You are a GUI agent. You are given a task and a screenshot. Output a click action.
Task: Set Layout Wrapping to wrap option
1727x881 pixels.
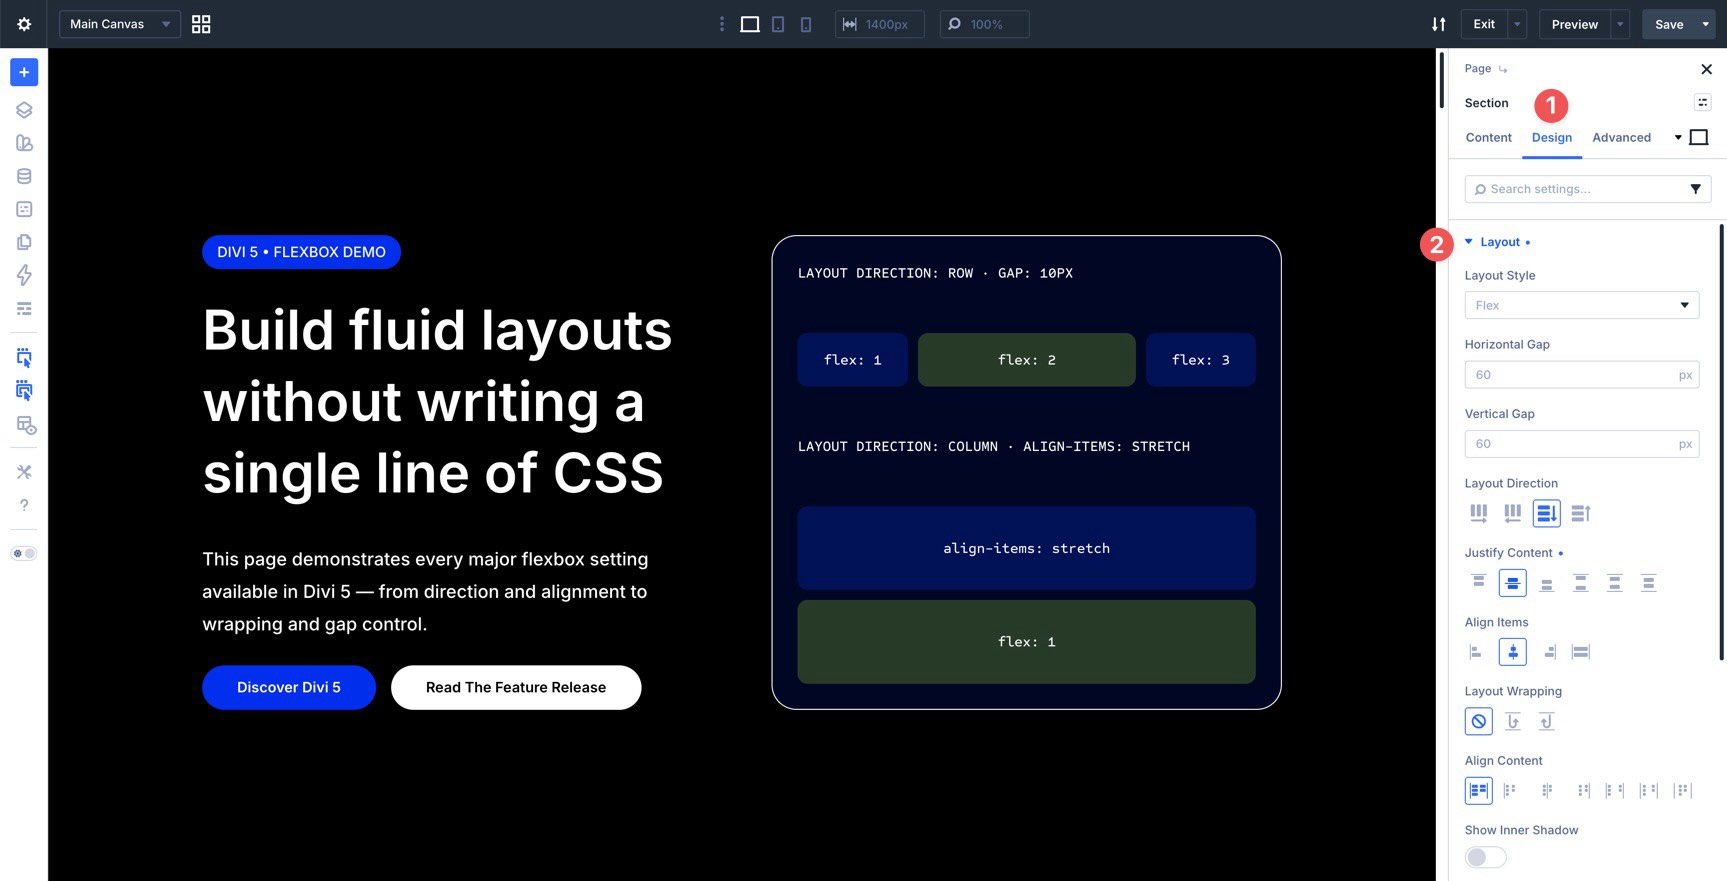pyautogui.click(x=1512, y=721)
